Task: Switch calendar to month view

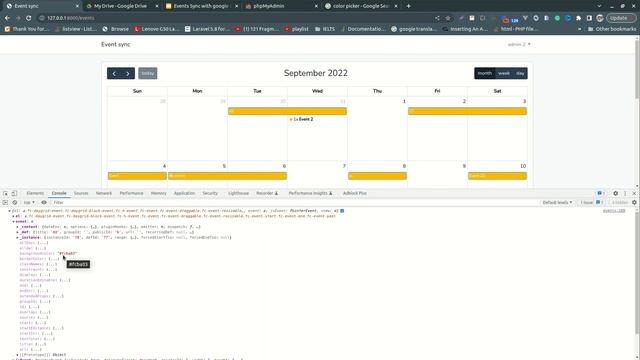Action: click(x=484, y=73)
